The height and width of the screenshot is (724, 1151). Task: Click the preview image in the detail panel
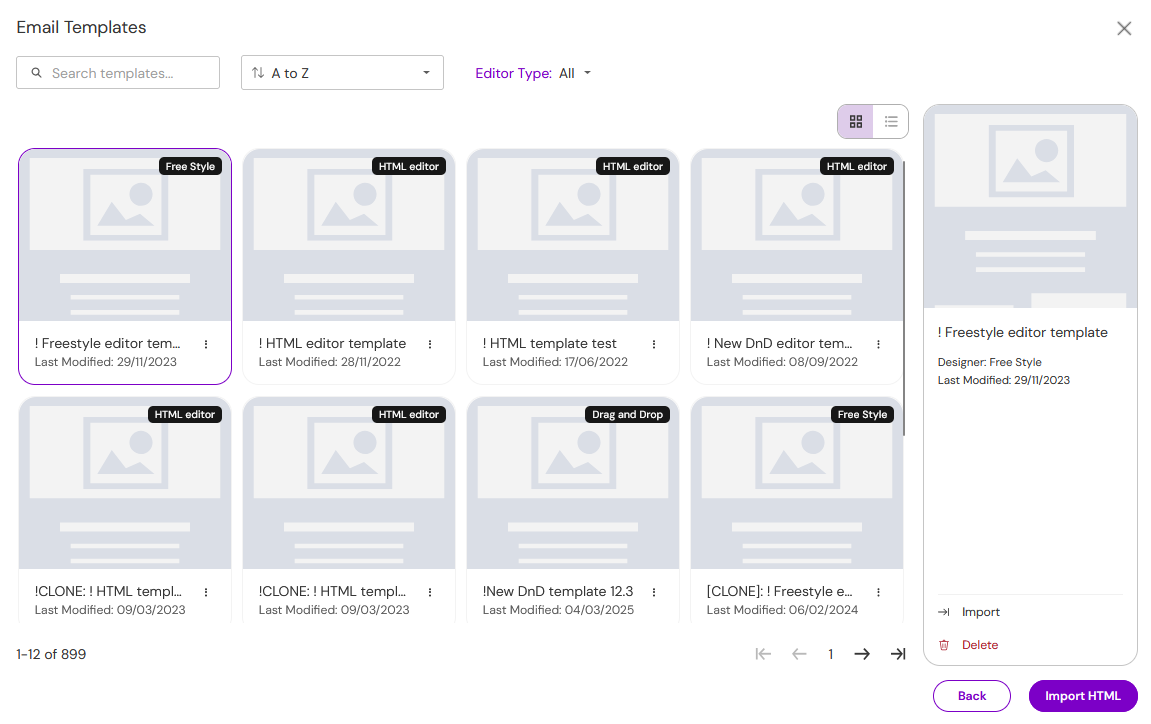pyautogui.click(x=1031, y=206)
